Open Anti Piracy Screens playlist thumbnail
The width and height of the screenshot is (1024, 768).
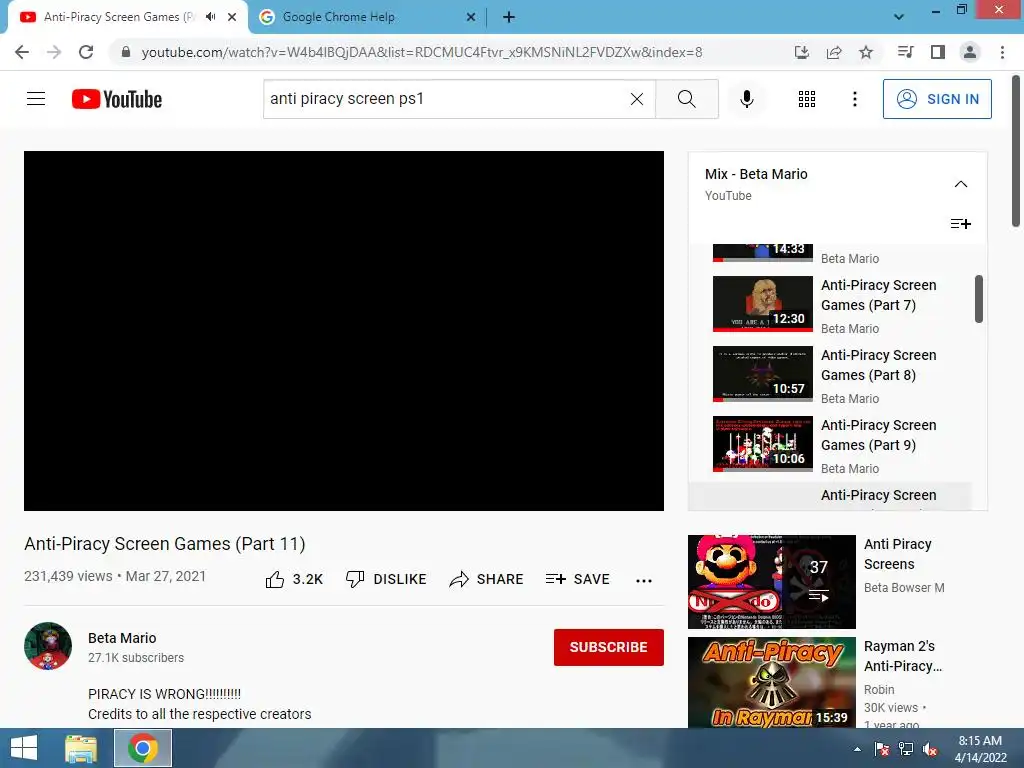click(771, 582)
